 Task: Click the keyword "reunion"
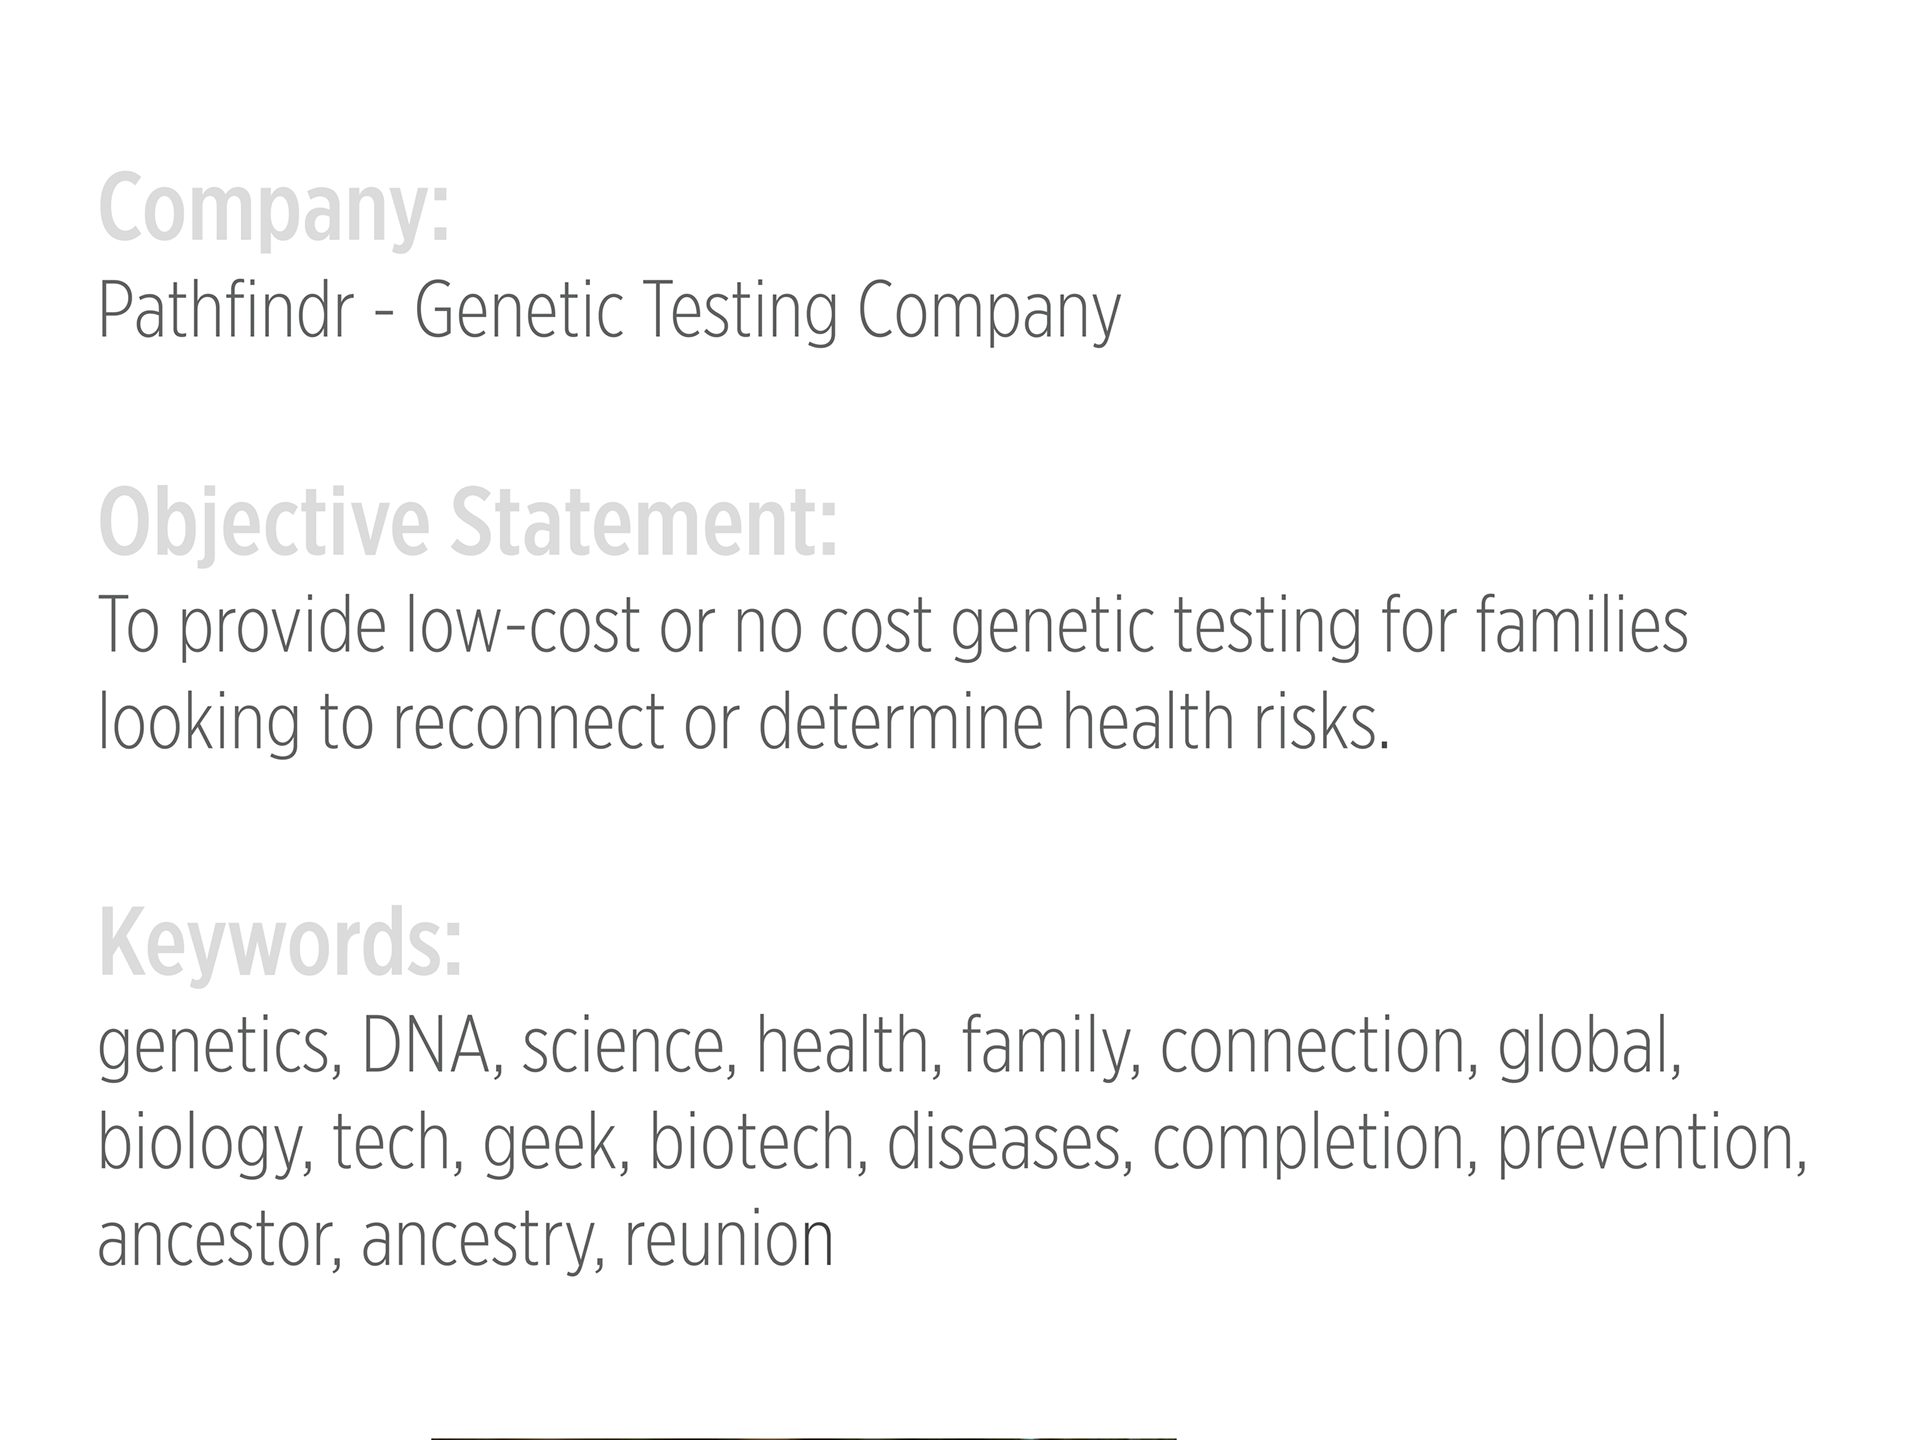pos(729,1240)
